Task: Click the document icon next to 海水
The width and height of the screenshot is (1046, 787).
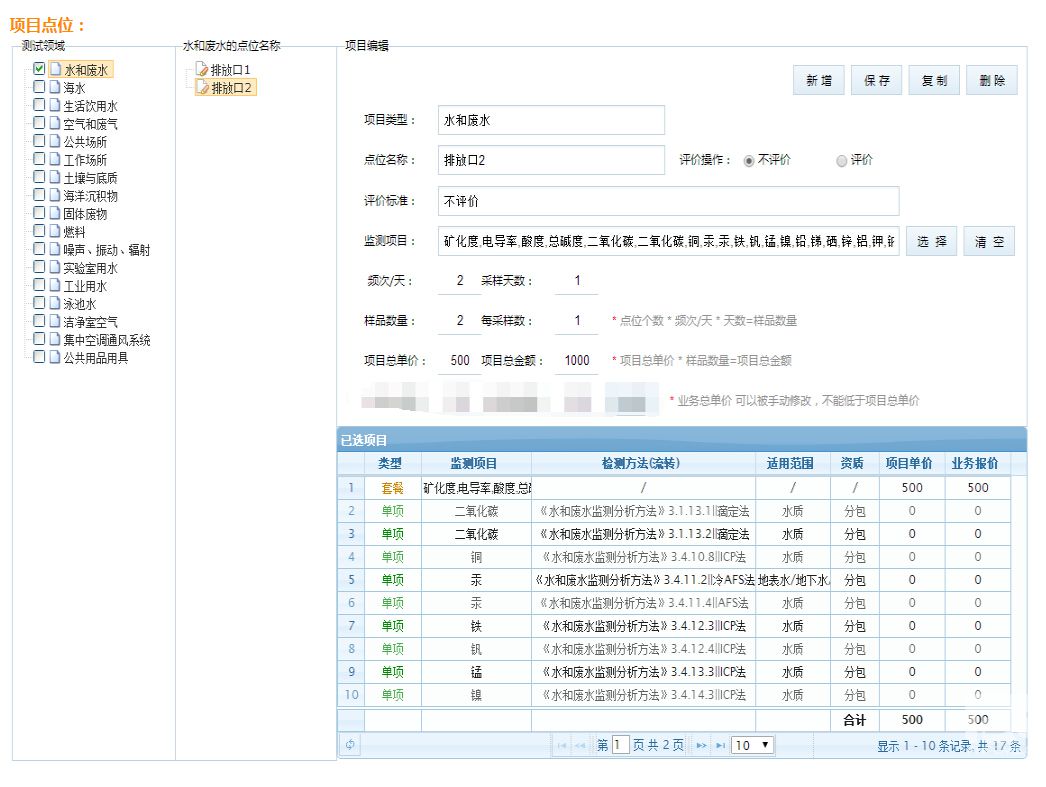Action: 55,88
